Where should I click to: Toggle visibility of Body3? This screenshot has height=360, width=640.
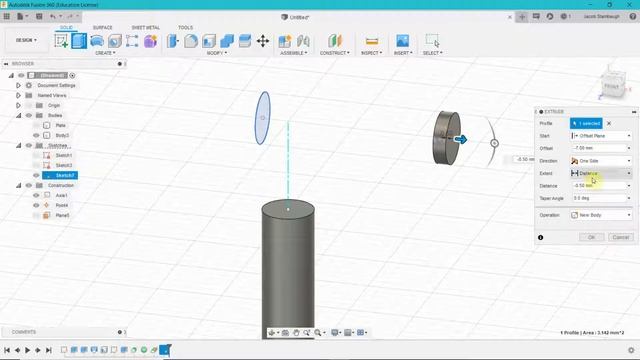(x=36, y=135)
